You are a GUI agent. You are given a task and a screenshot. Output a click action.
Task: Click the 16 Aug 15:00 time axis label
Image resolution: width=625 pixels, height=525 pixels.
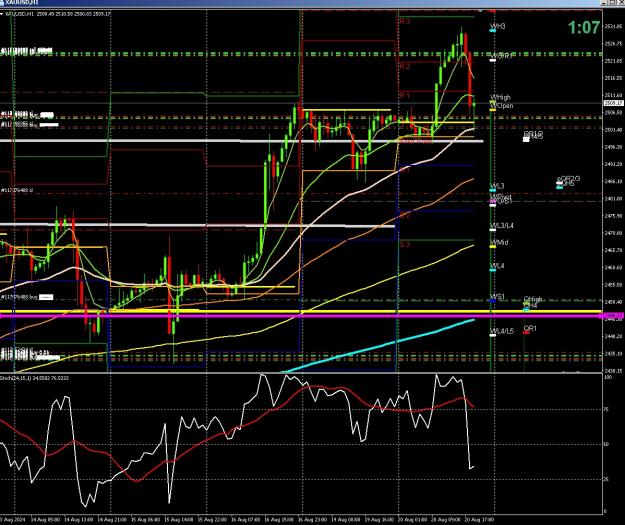tap(279, 520)
